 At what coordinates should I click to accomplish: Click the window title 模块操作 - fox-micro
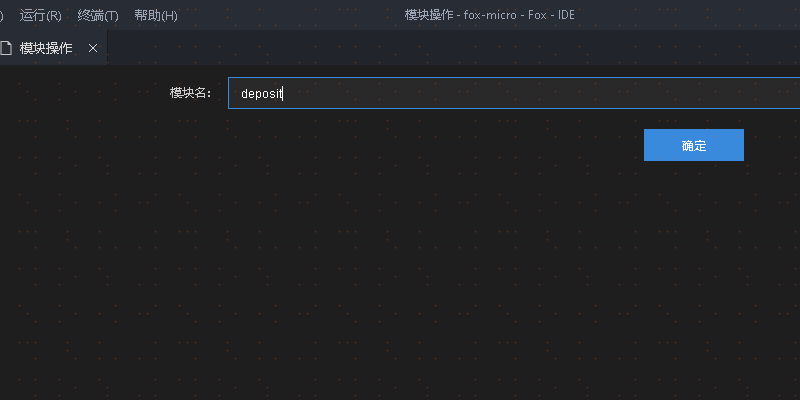click(x=461, y=15)
